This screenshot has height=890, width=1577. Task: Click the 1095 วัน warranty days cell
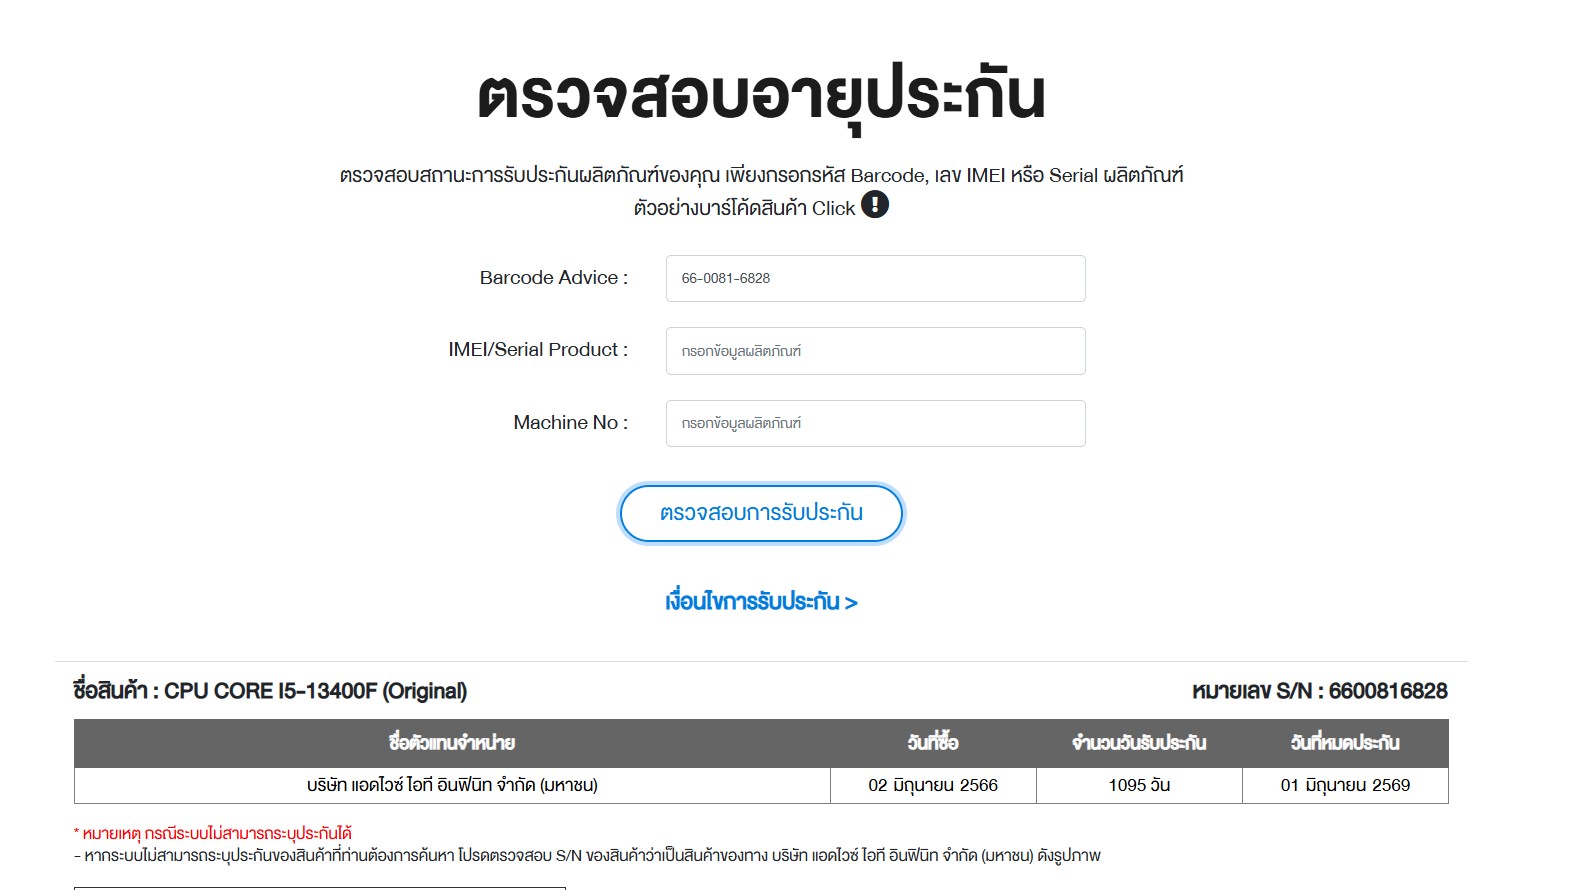point(1139,785)
